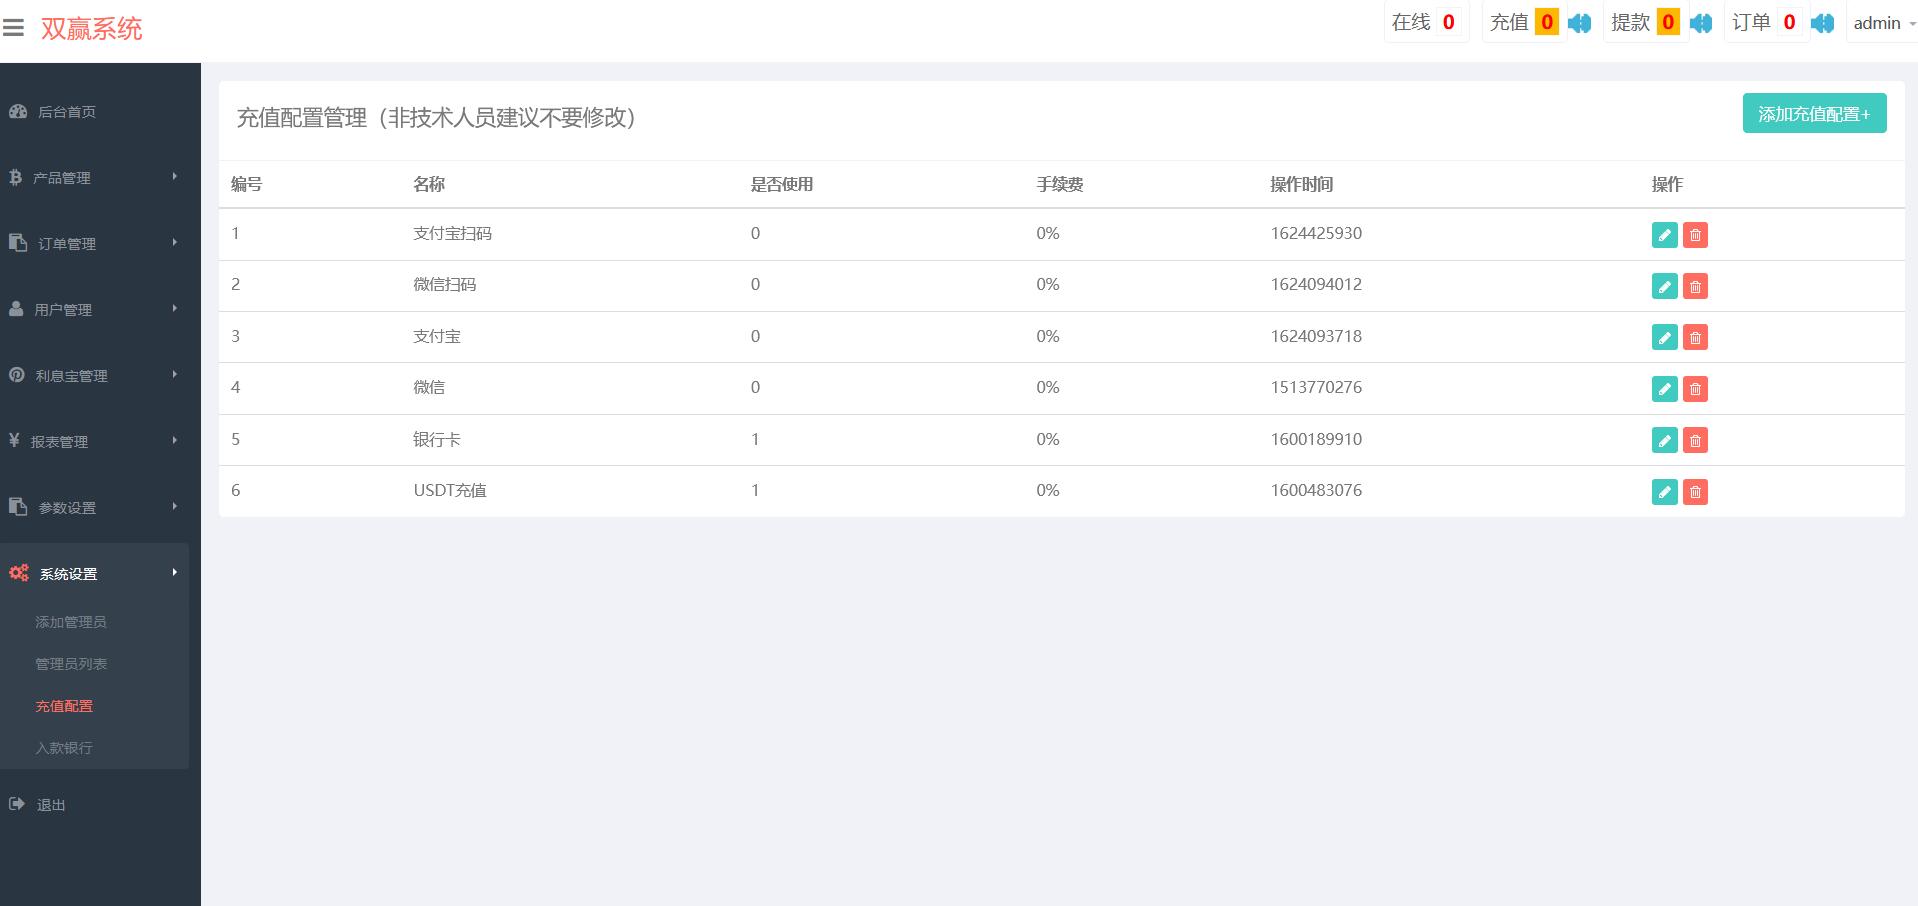This screenshot has width=1918, height=906.
Task: Click the timestamp 1513770276
Action: [1316, 387]
